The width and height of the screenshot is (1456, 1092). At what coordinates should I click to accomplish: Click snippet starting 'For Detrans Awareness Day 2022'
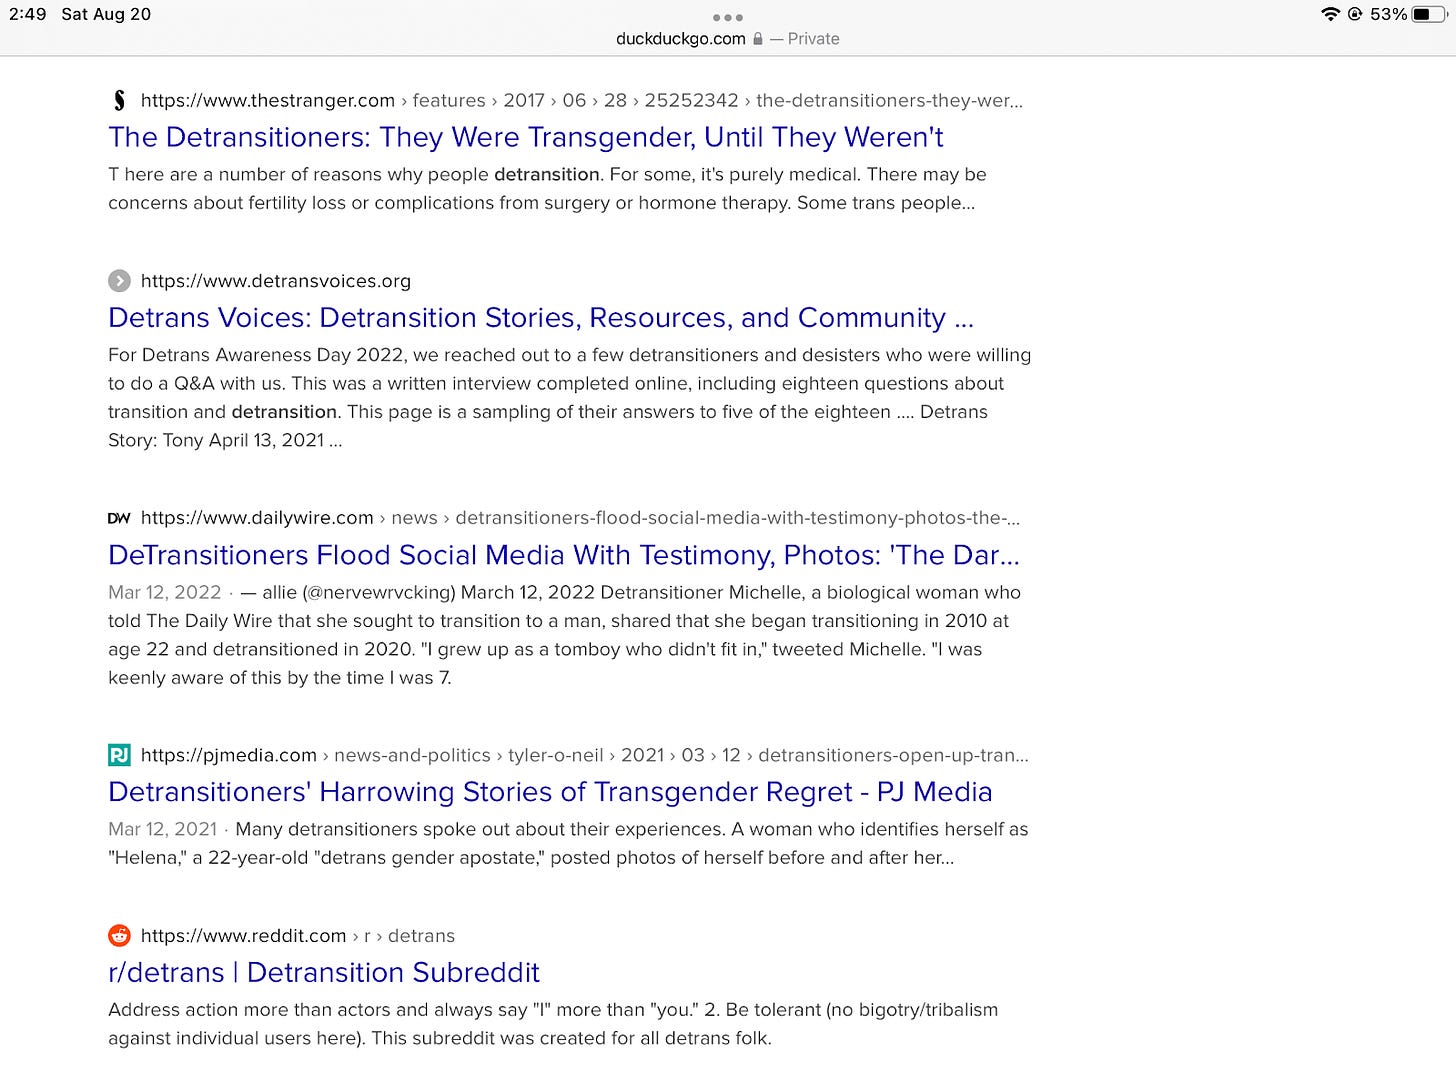pyautogui.click(x=570, y=397)
